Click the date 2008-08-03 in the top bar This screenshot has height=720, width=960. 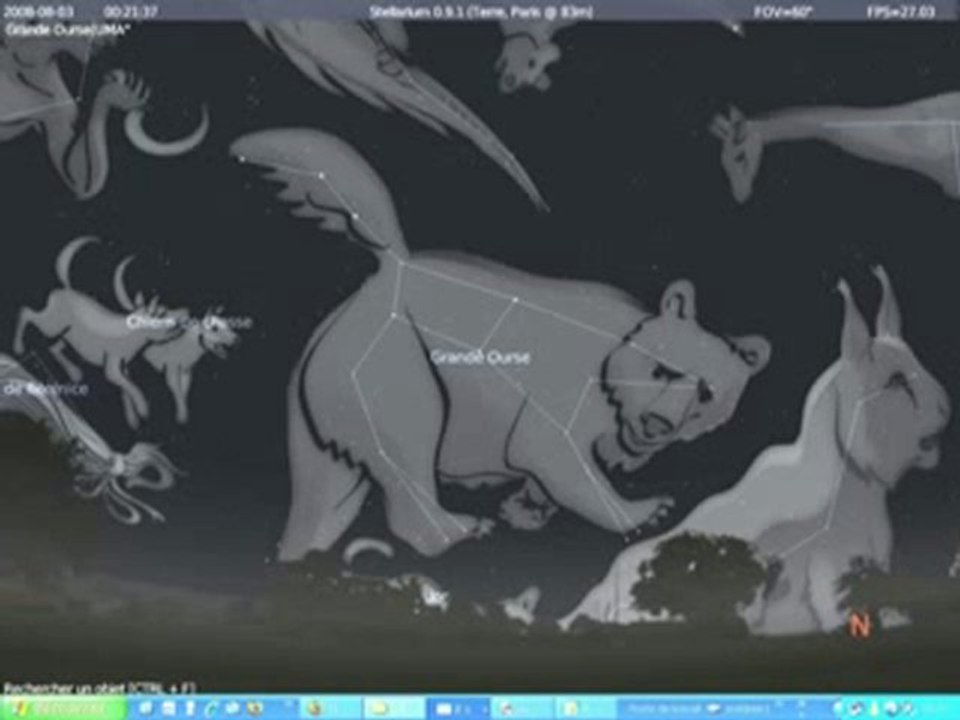(39, 12)
